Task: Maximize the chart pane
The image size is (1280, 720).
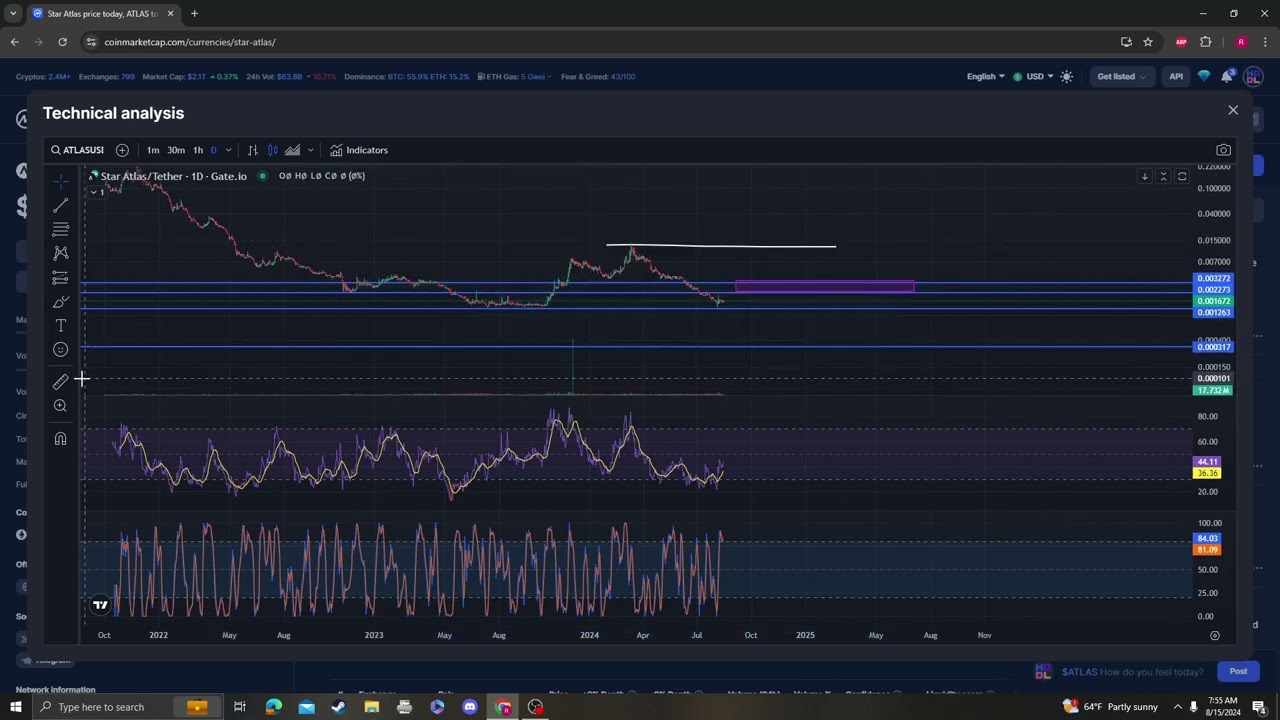Action: [1182, 176]
